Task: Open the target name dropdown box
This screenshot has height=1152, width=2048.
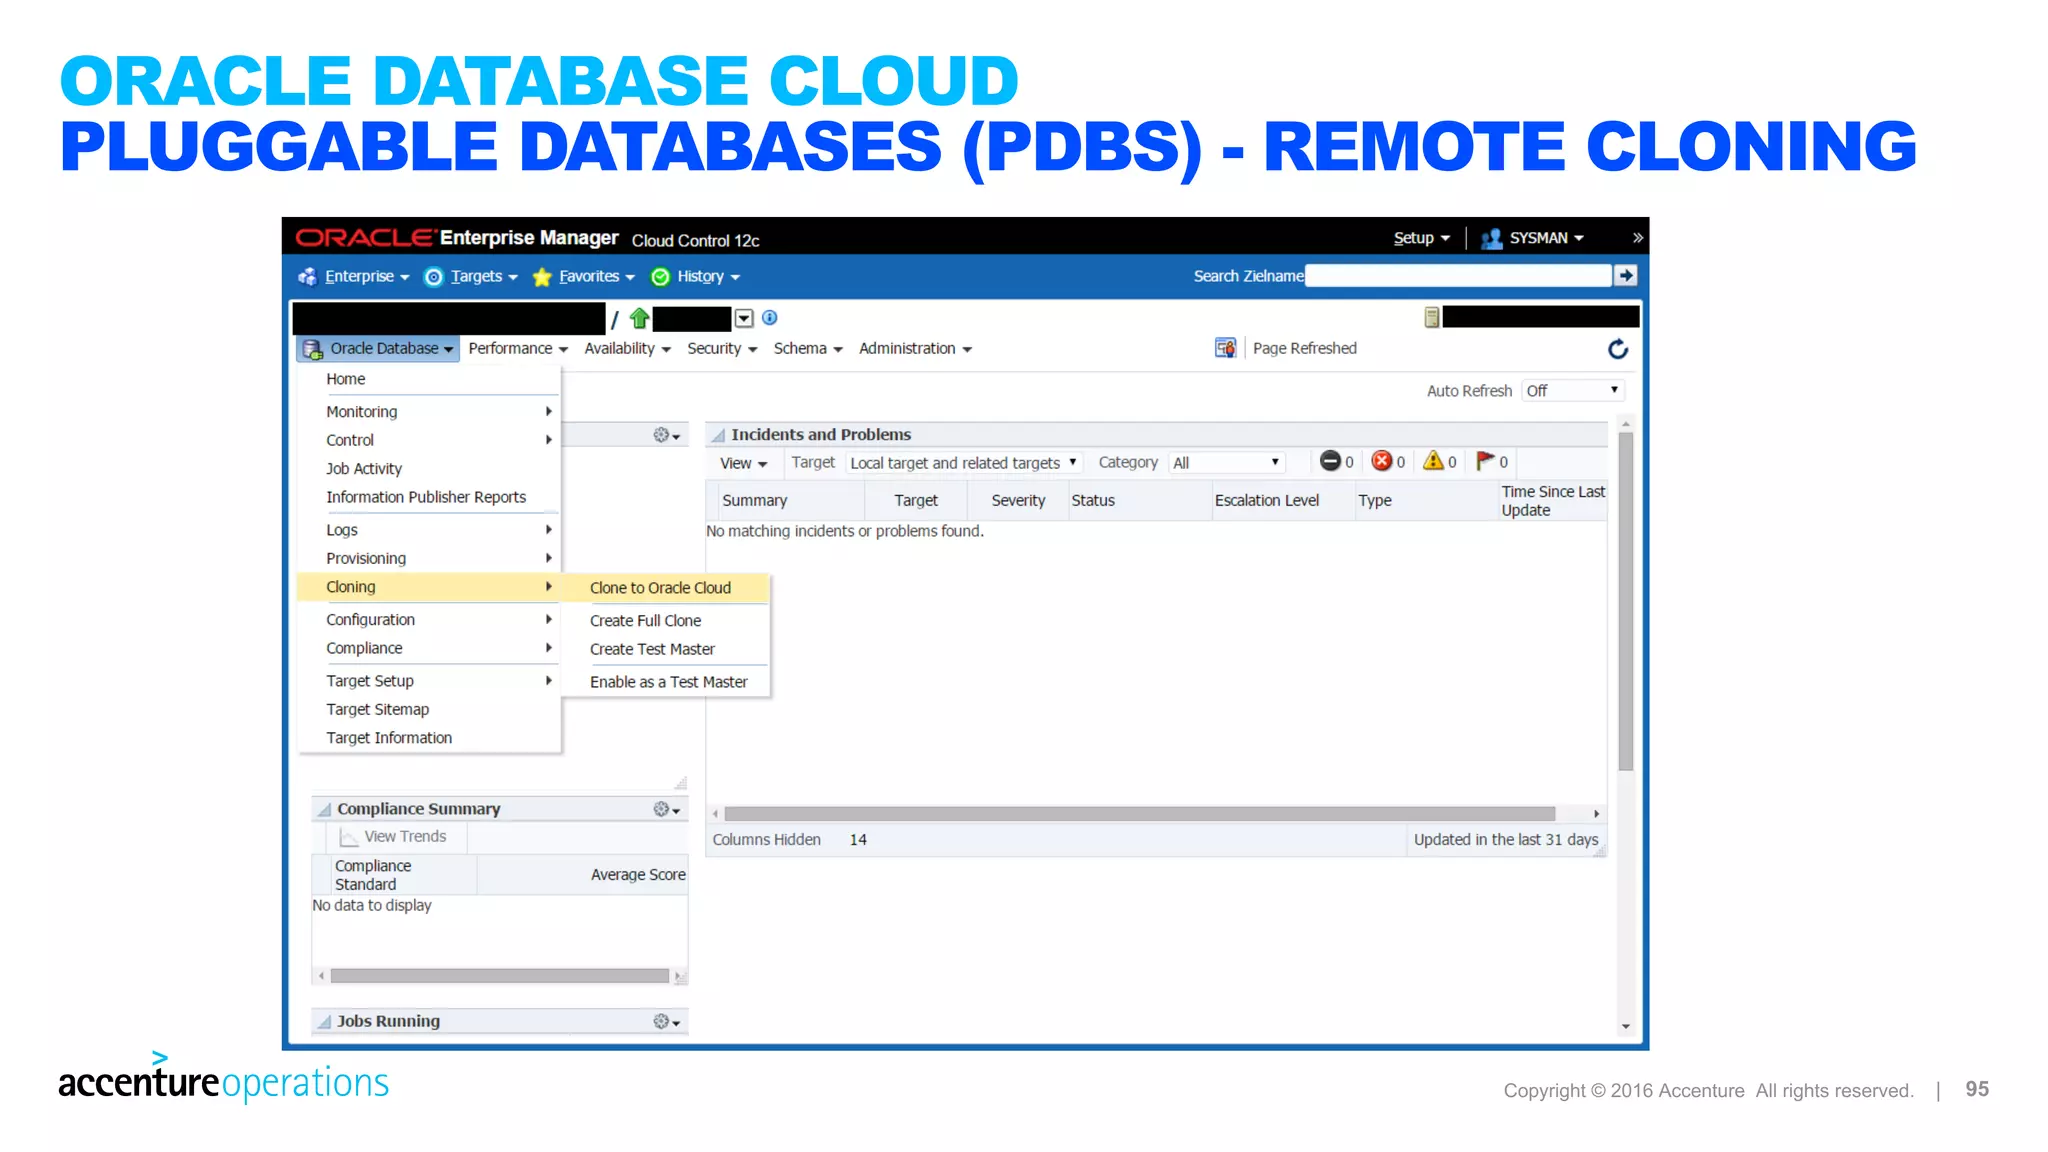Action: tap(744, 319)
